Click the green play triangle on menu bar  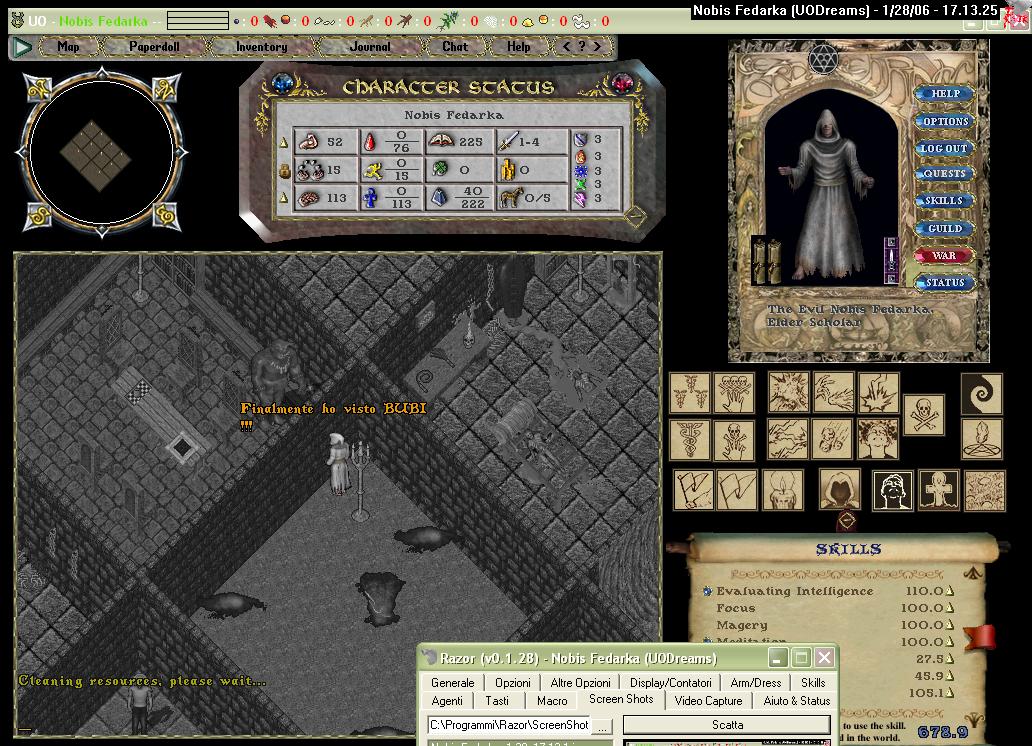(22, 47)
